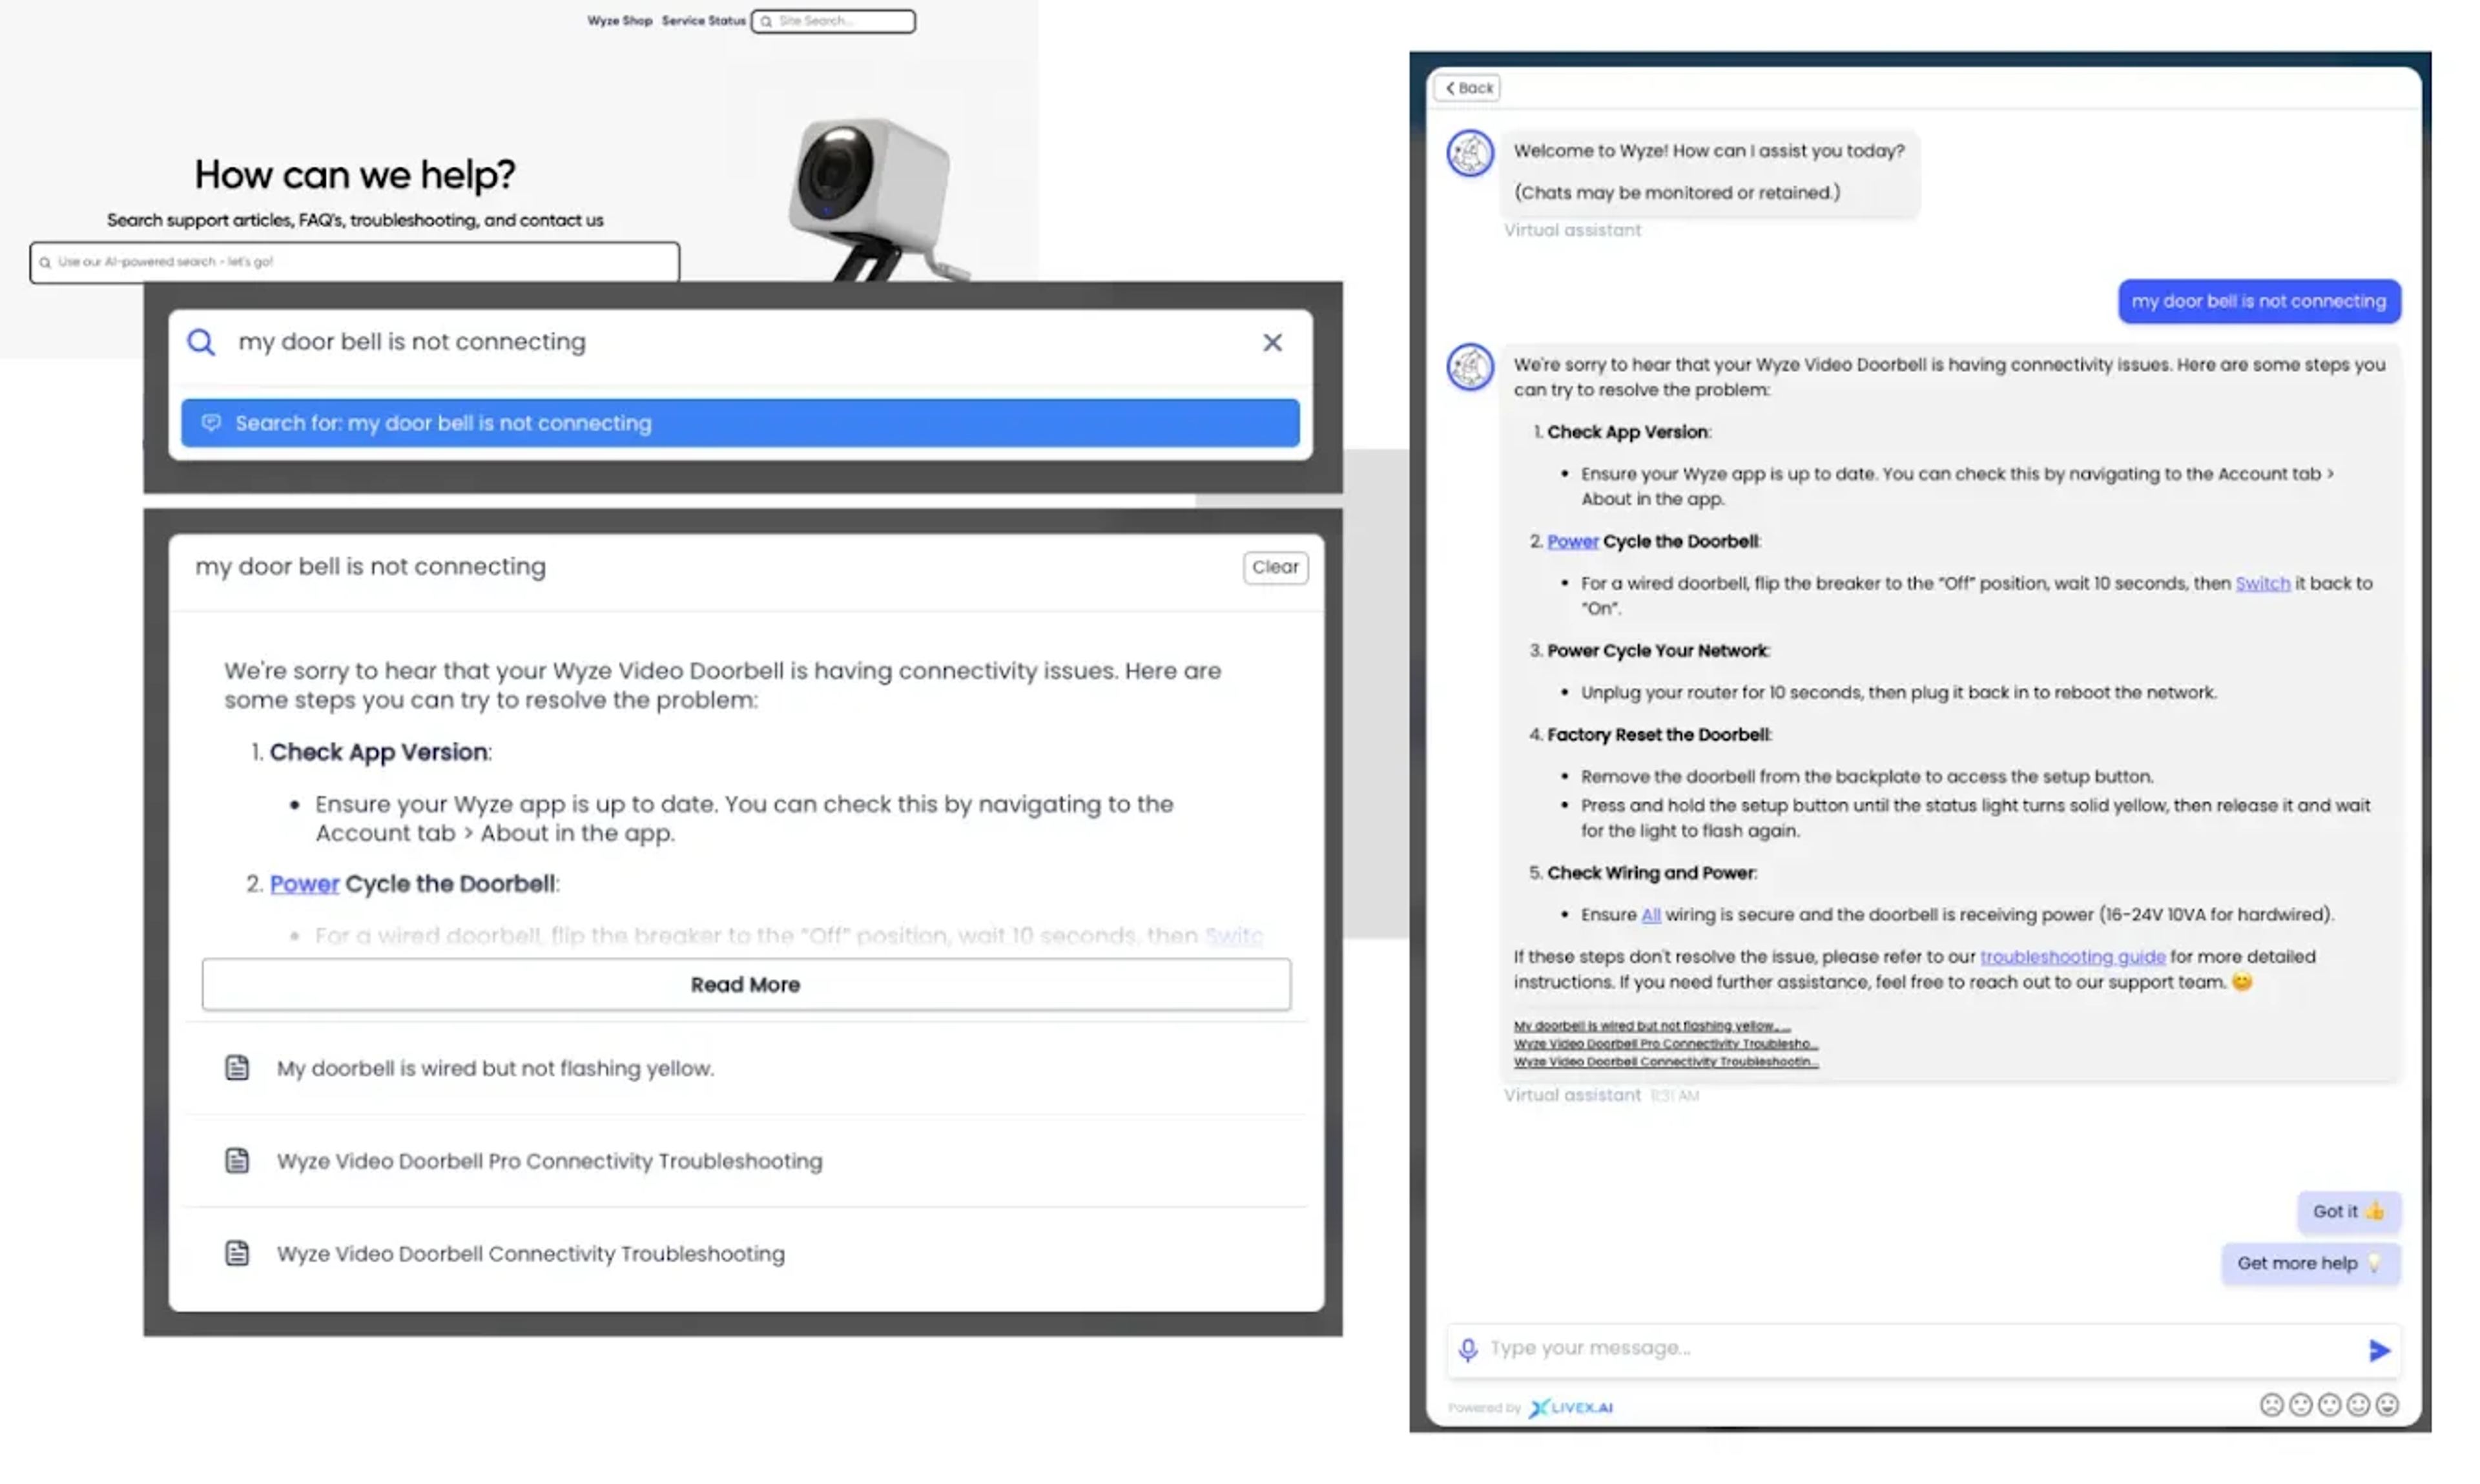Rate the chat with the neutral middle face emoji
The height and width of the screenshot is (1484, 2480).
(x=2329, y=1404)
